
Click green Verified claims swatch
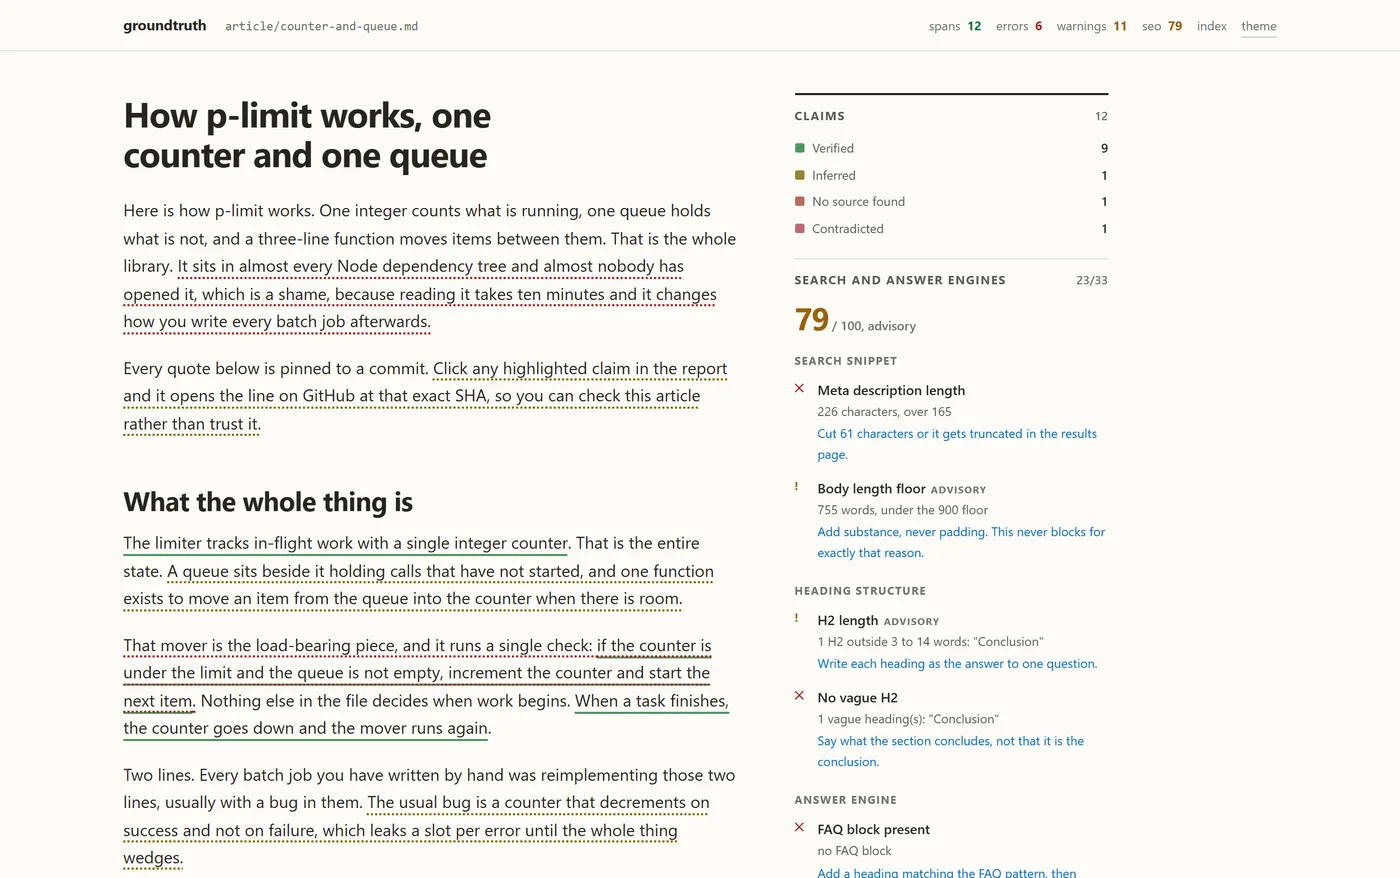click(799, 148)
